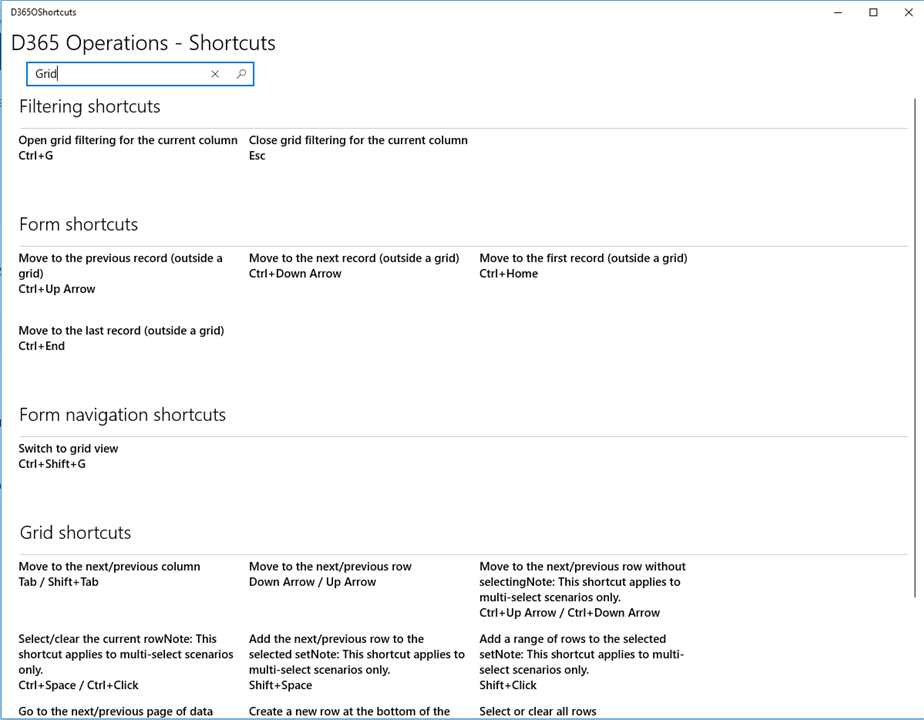
Task: Select Close grid filtering Esc entry
Action: click(358, 148)
